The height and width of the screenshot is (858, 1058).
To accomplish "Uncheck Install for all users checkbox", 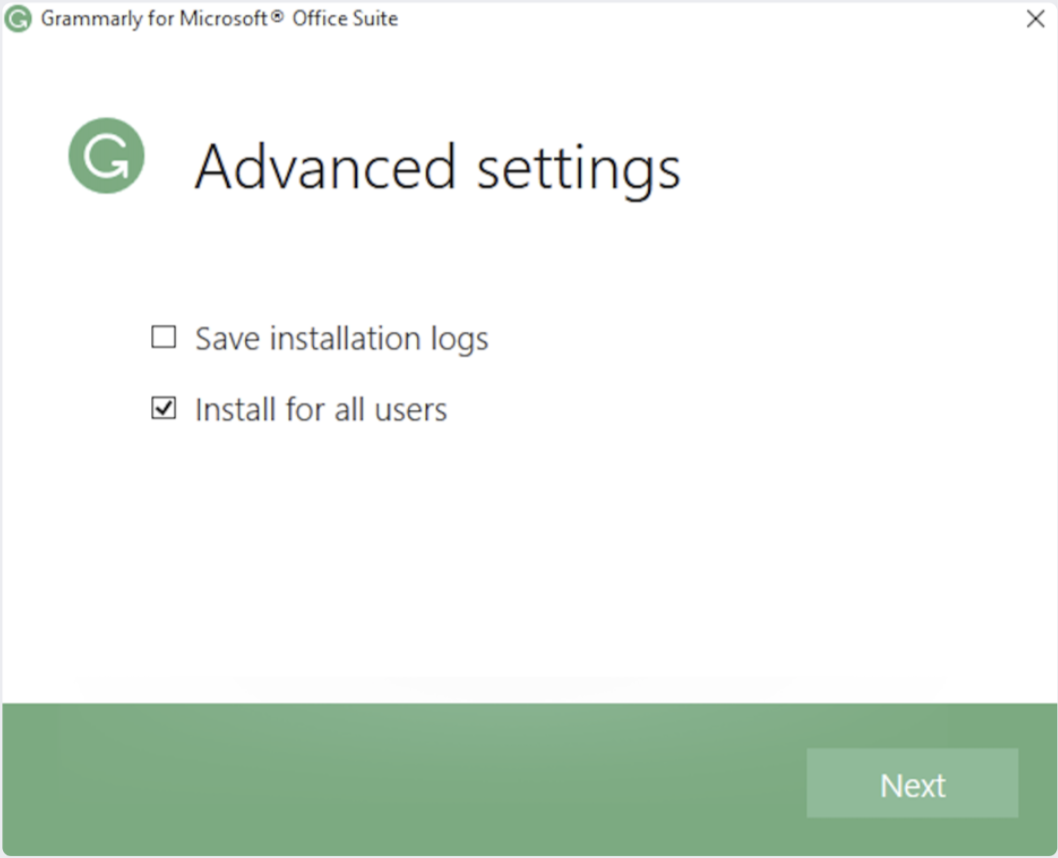I will tap(163, 408).
